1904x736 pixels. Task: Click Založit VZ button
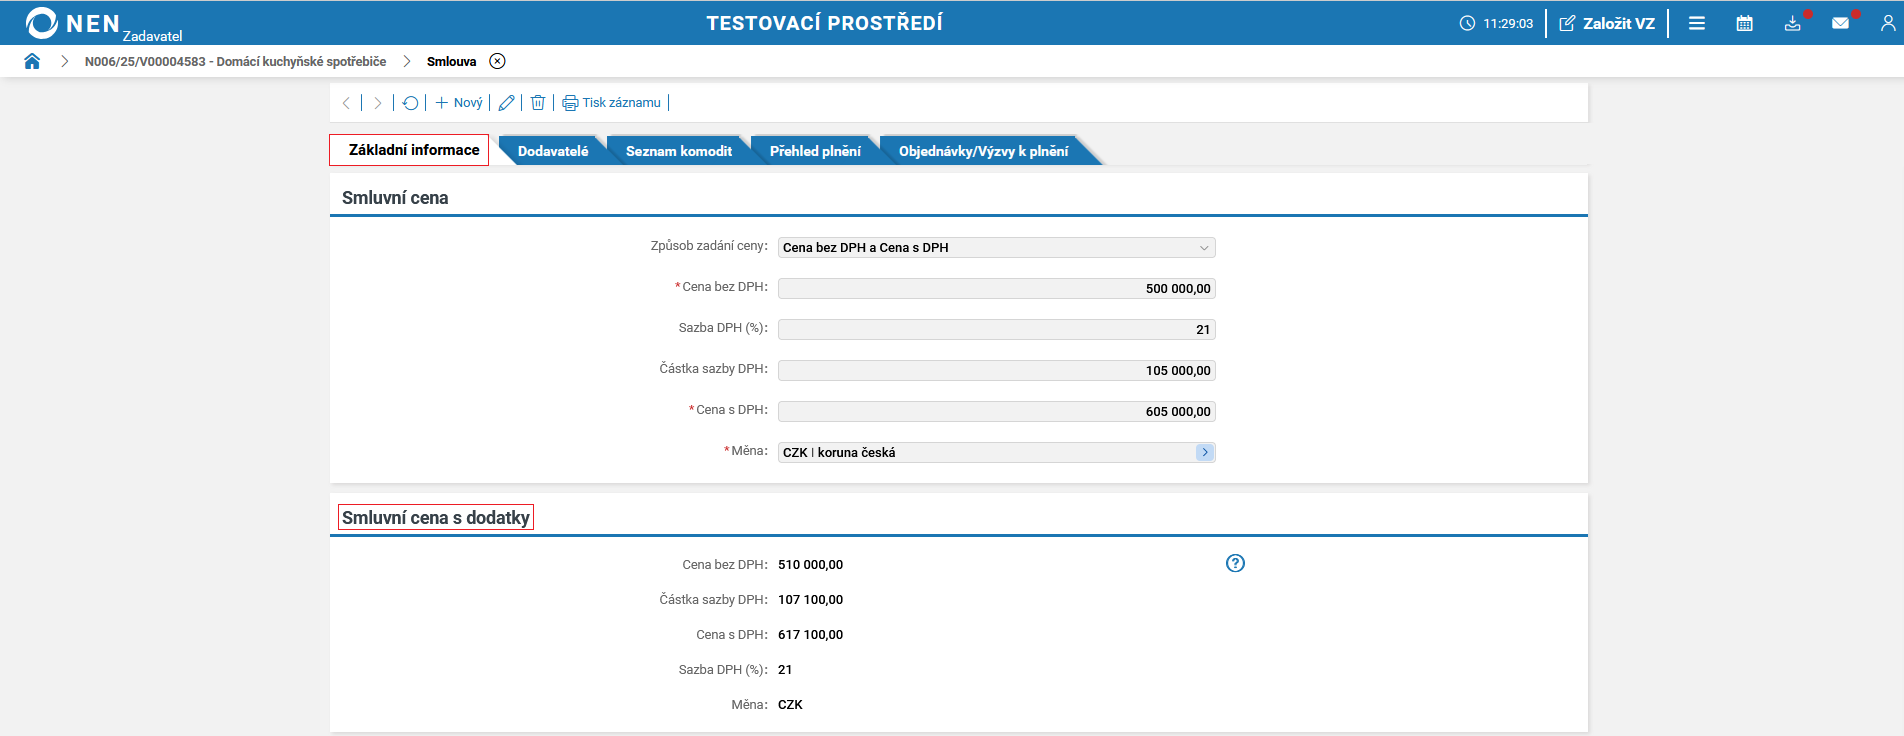pyautogui.click(x=1607, y=23)
